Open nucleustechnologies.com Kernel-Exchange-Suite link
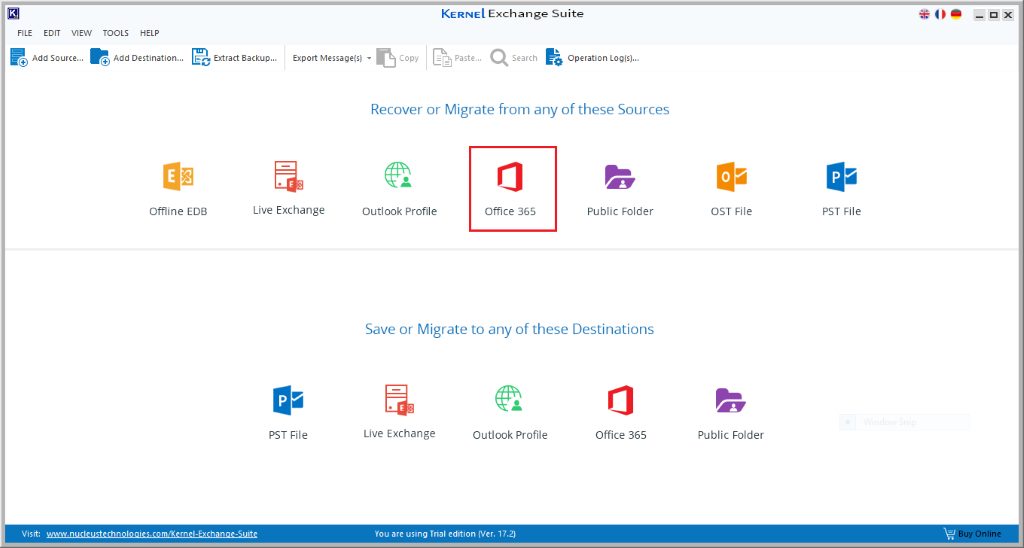This screenshot has height=548, width=1024. [152, 534]
